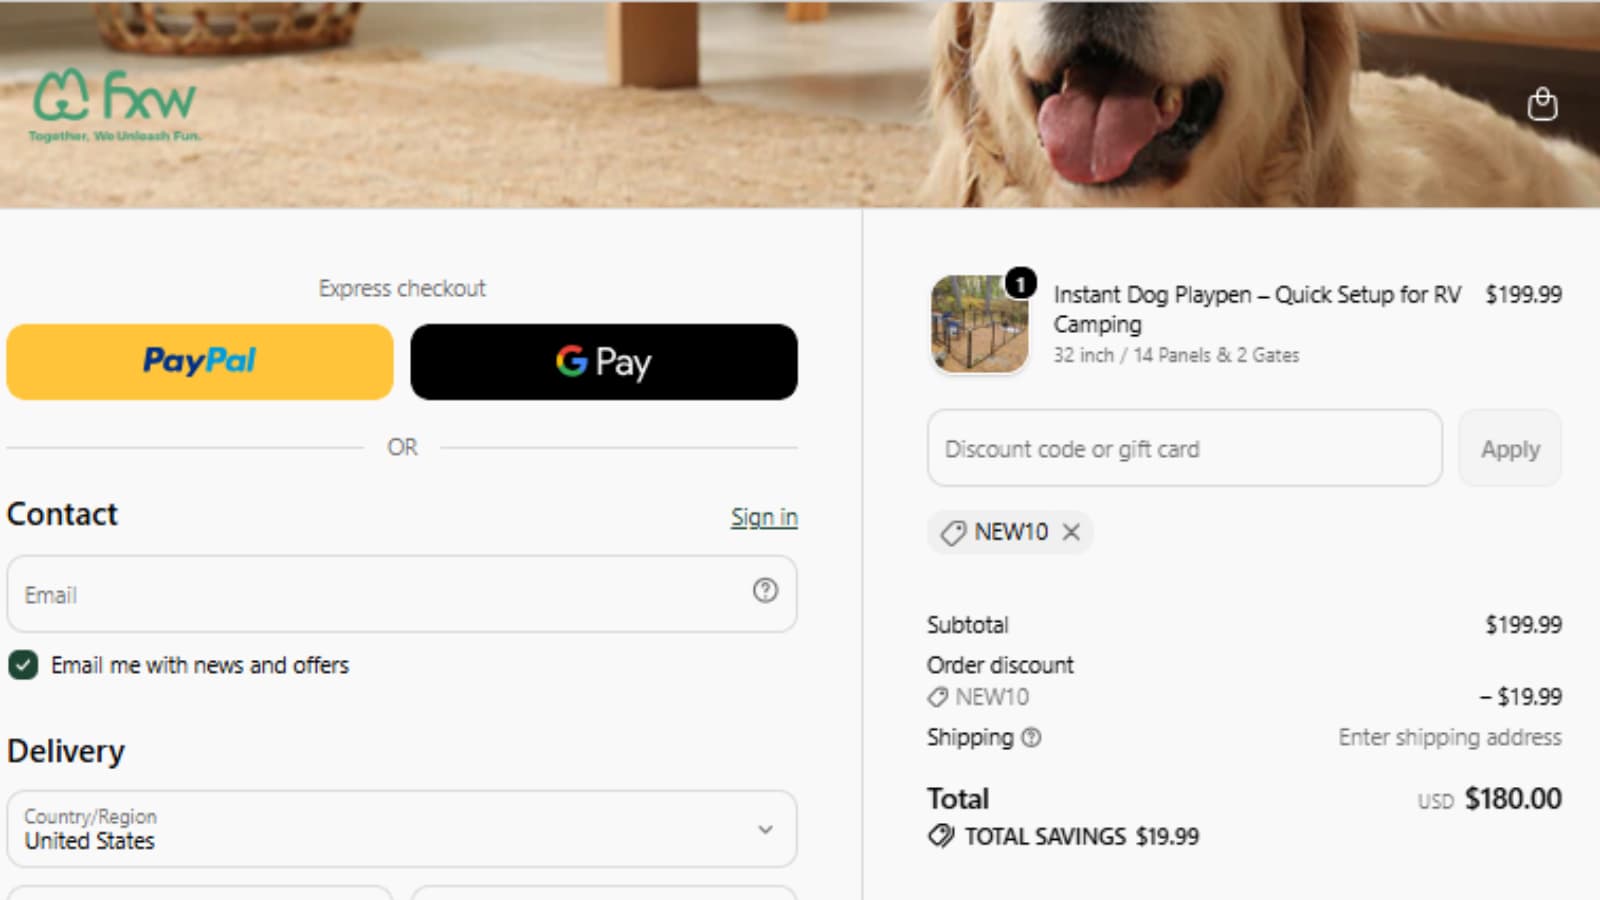This screenshot has height=900, width=1600.
Task: Open the Sign in link
Action: 764,517
